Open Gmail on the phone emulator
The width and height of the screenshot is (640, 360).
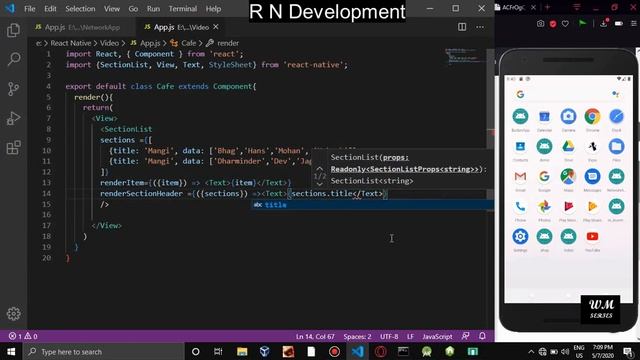pos(520,176)
